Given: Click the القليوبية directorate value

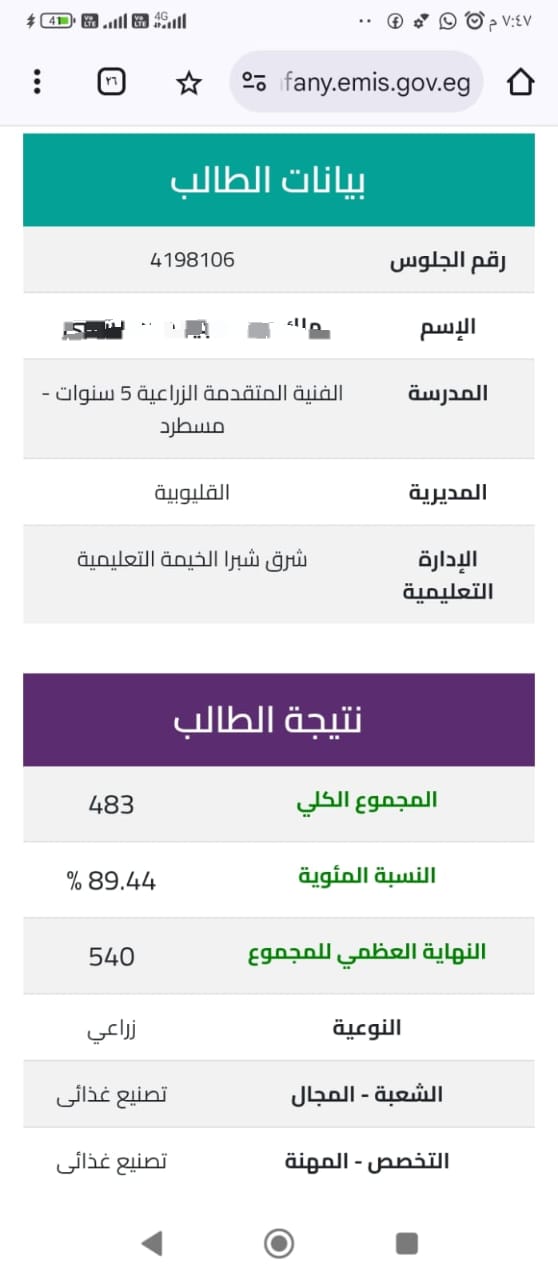Looking at the screenshot, I should (192, 492).
